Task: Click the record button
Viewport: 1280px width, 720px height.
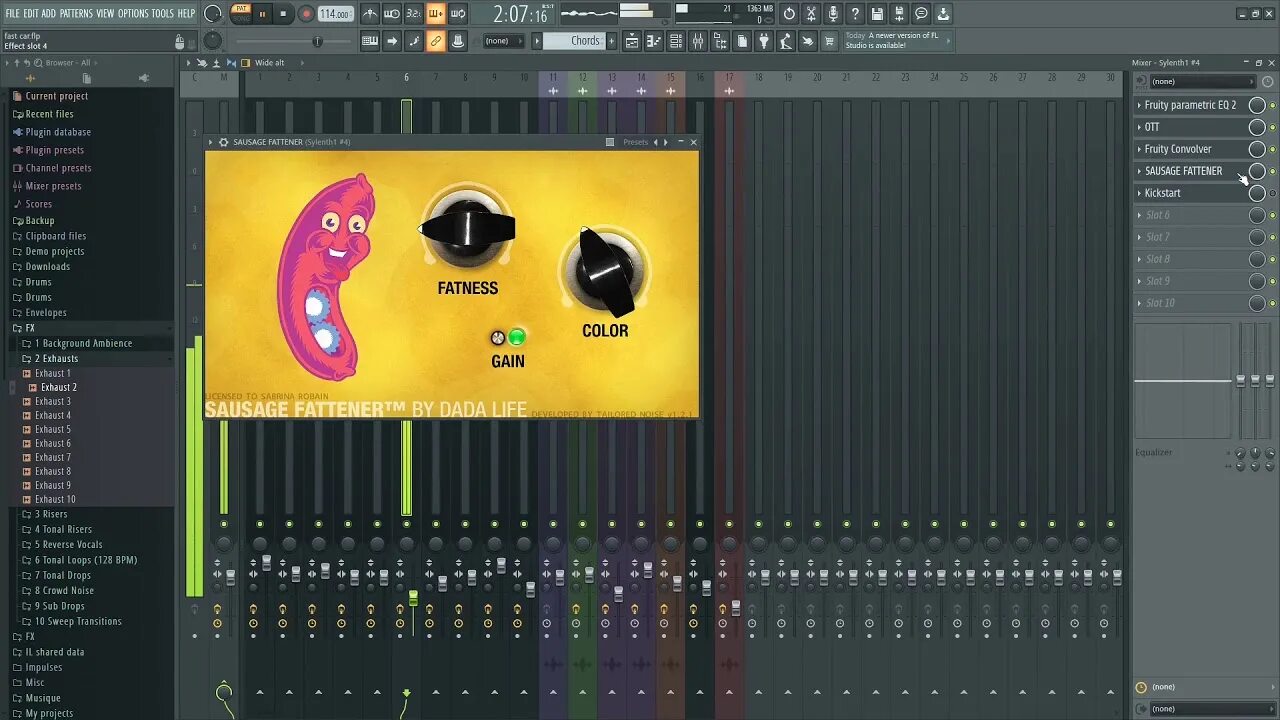Action: (306, 14)
